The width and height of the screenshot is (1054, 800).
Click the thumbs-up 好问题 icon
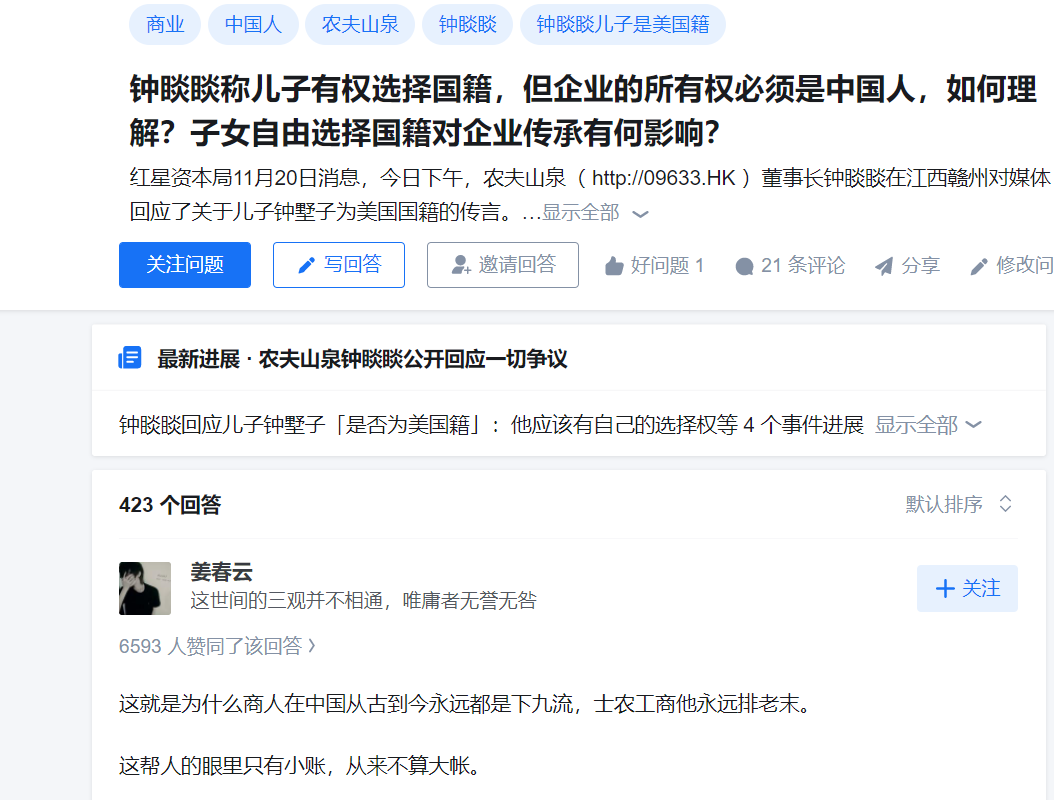(x=614, y=266)
